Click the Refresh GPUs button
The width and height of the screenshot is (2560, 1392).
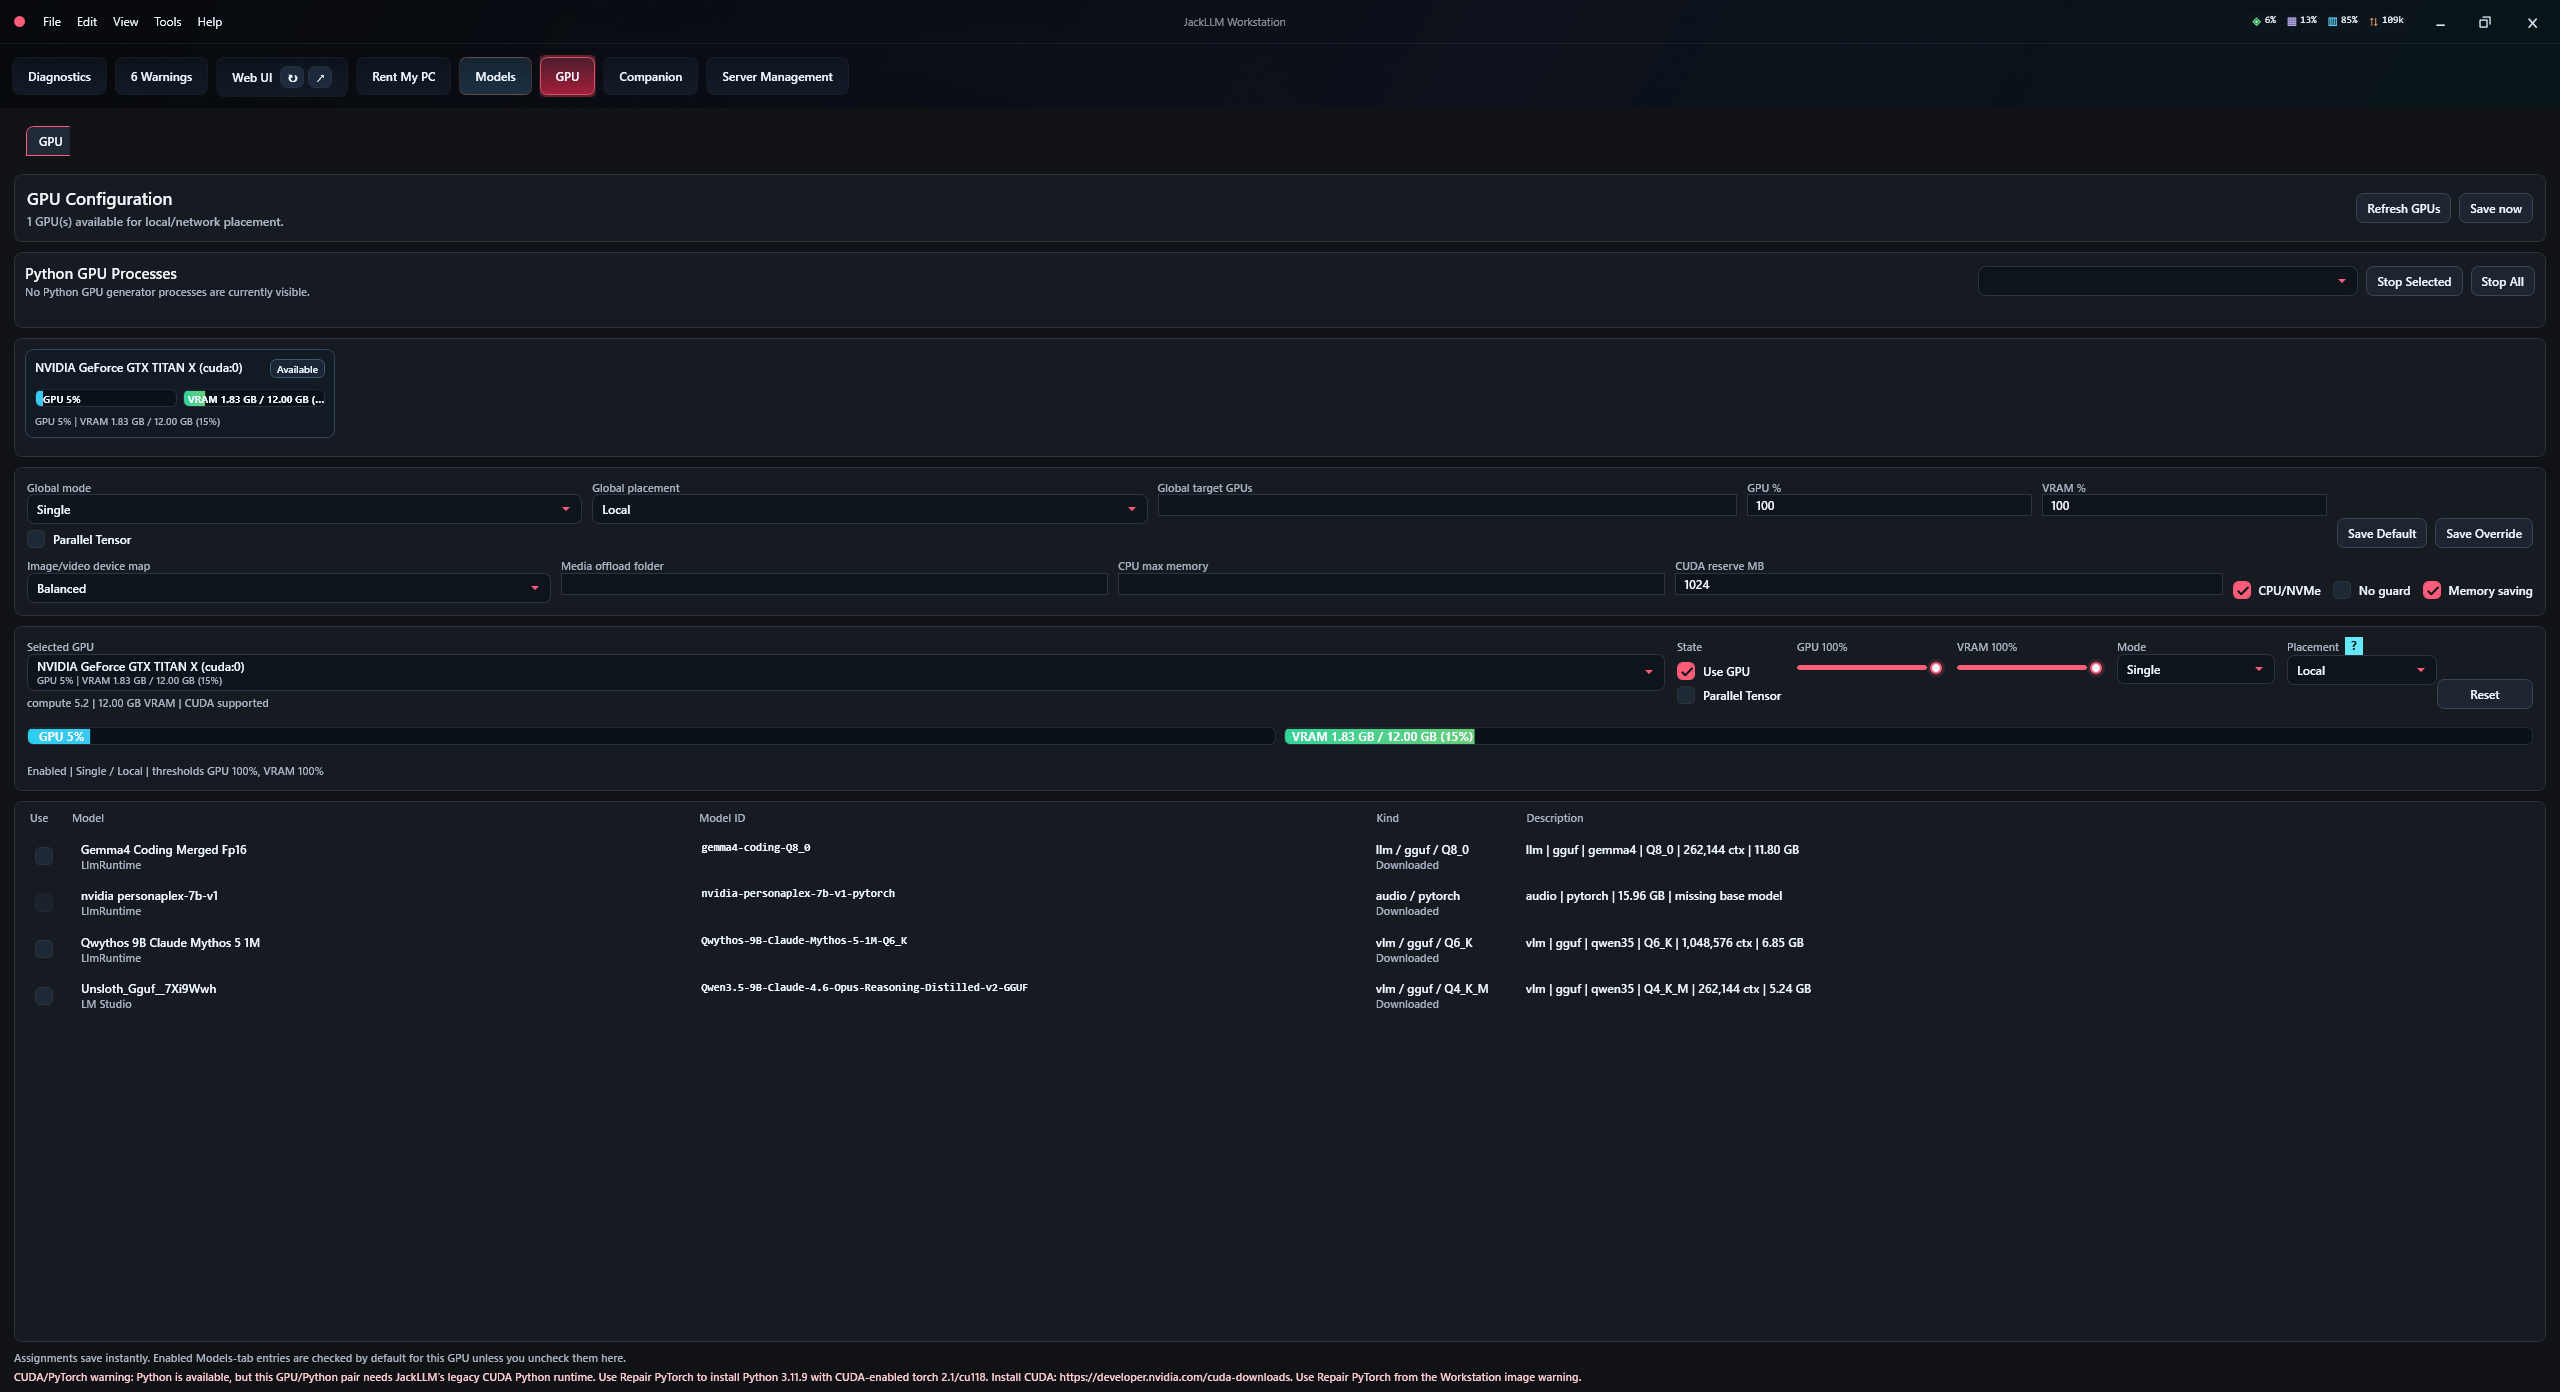click(2403, 208)
